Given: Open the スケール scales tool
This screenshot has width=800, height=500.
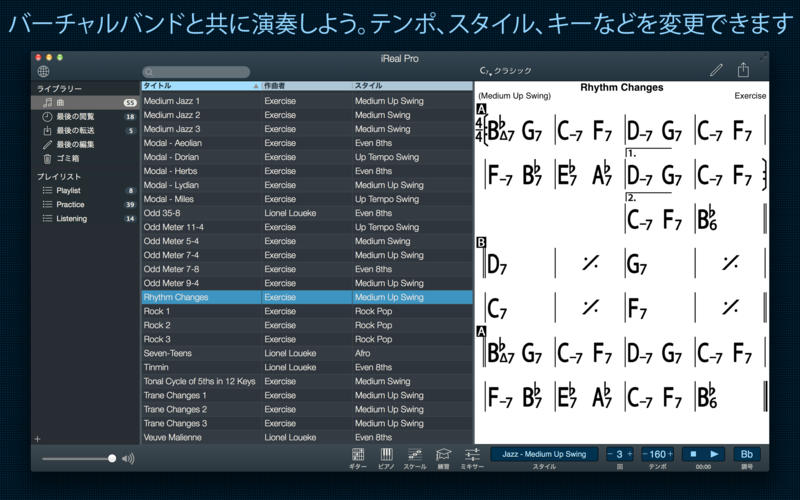Looking at the screenshot, I should click(415, 458).
